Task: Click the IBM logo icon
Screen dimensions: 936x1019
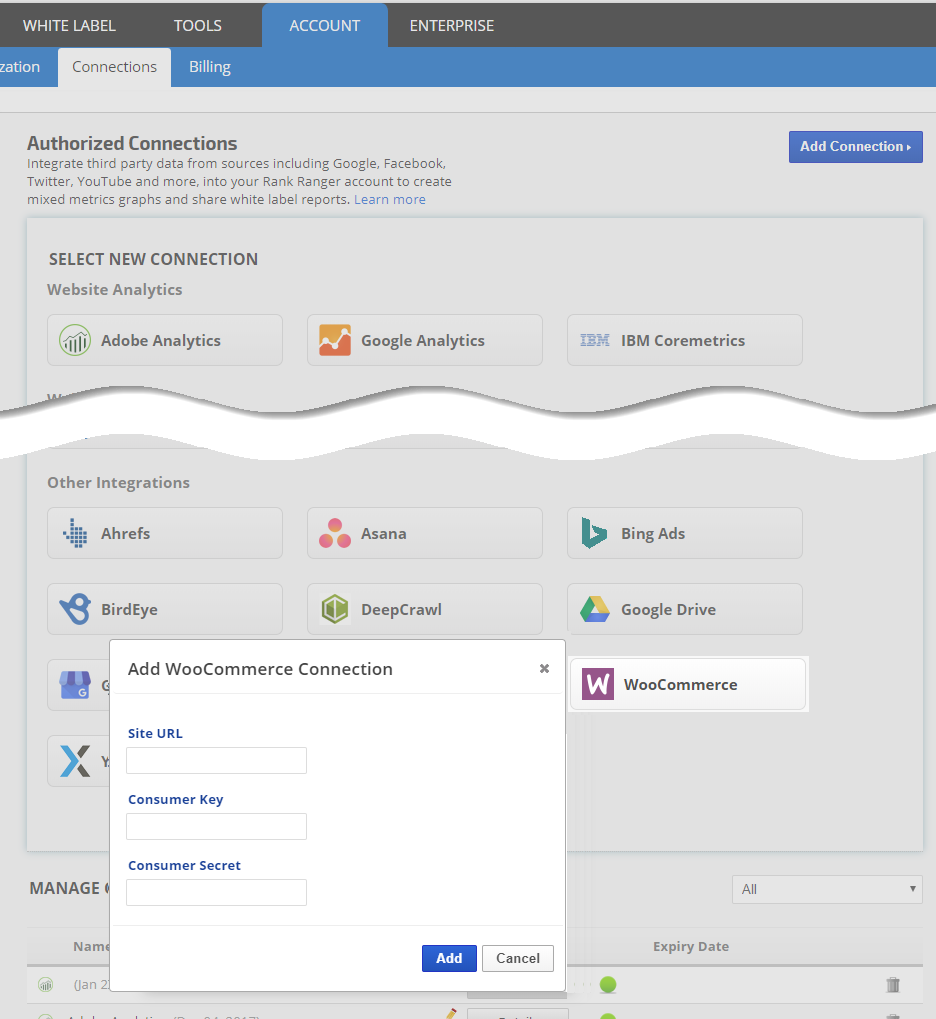Action: click(595, 340)
